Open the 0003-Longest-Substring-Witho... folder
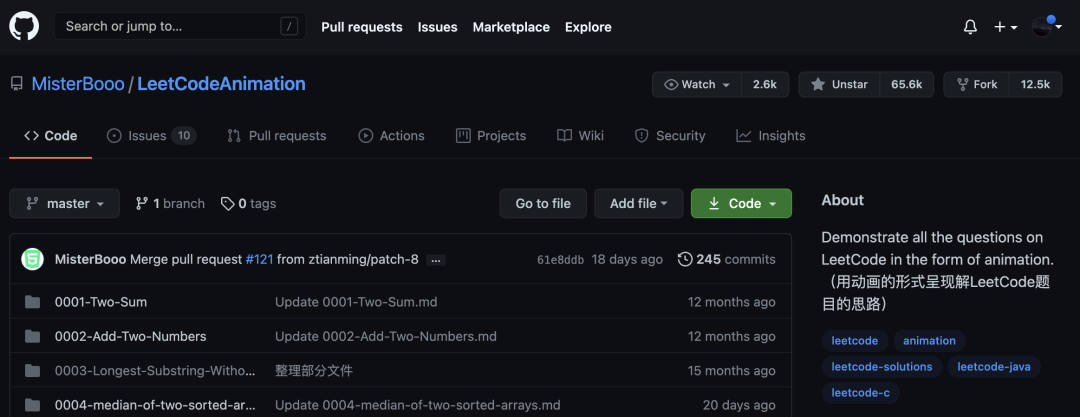This screenshot has width=1080, height=417. click(155, 371)
